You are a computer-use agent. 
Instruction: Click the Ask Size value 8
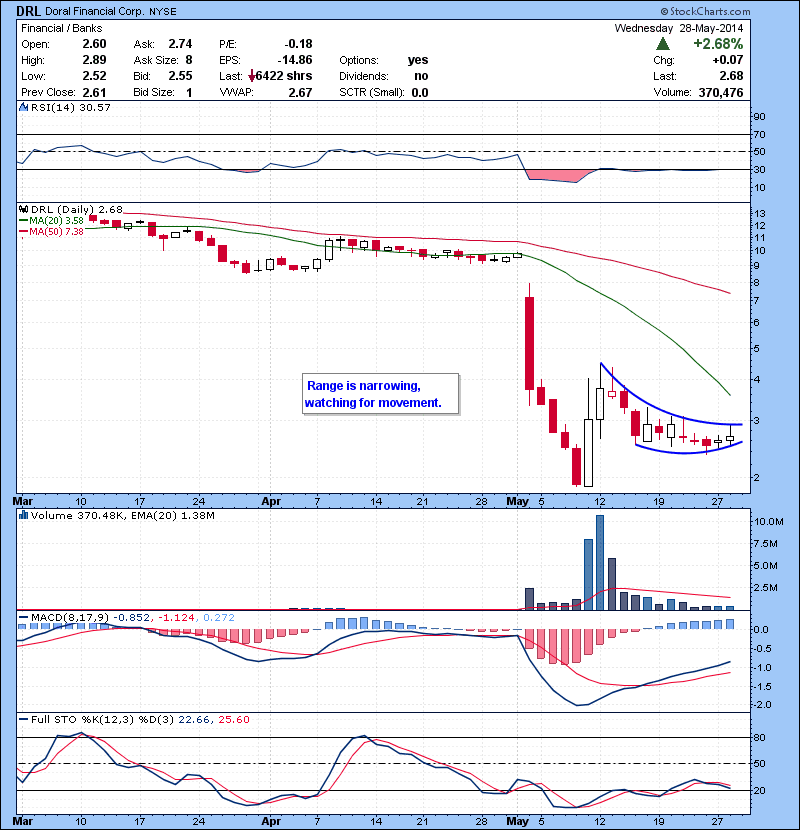tap(188, 60)
